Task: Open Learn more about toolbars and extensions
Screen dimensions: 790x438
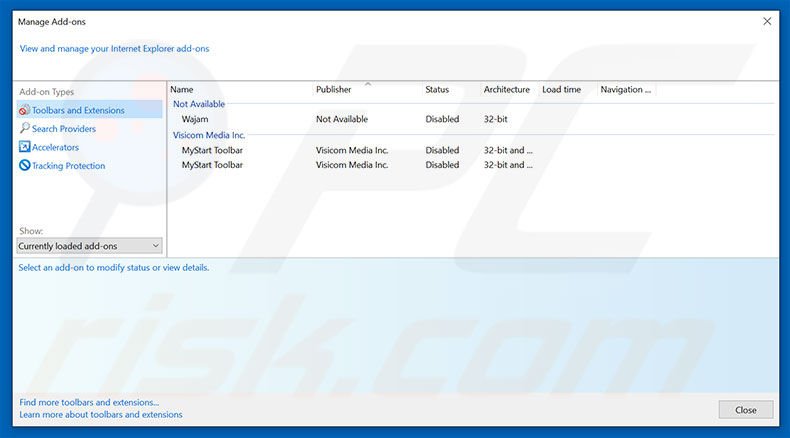Action: tap(101, 414)
